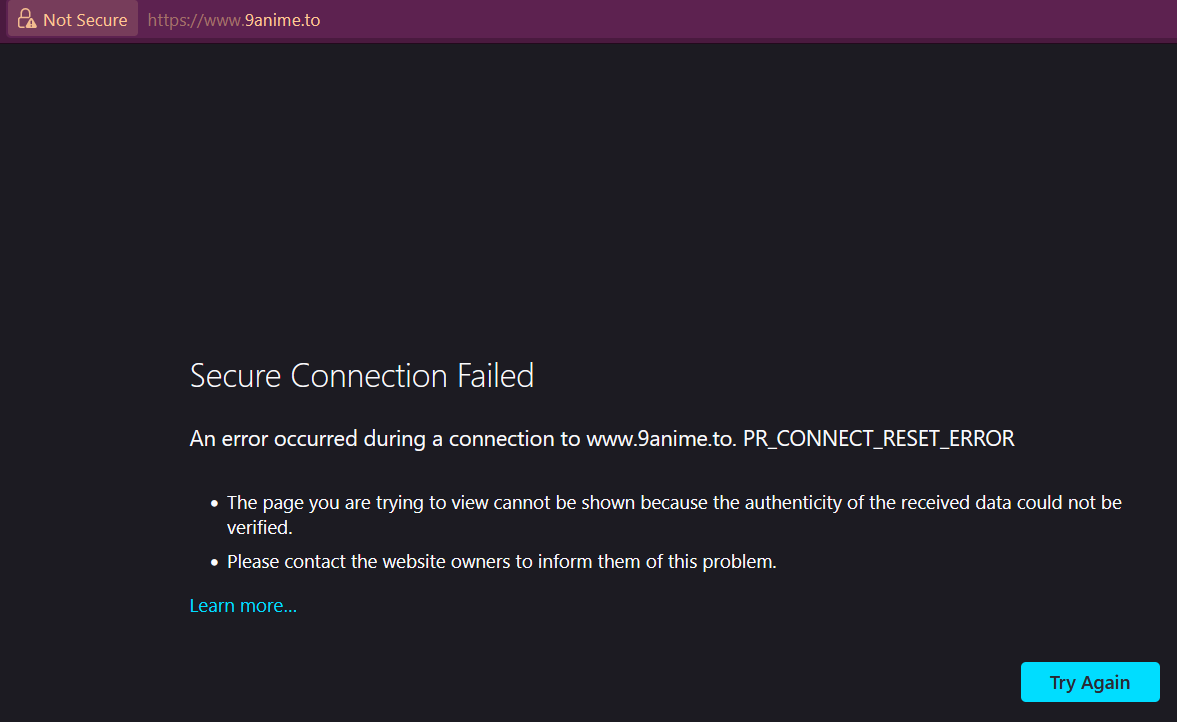Viewport: 1177px width, 722px height.
Task: Click the lock warning icon in address bar
Action: [27, 20]
